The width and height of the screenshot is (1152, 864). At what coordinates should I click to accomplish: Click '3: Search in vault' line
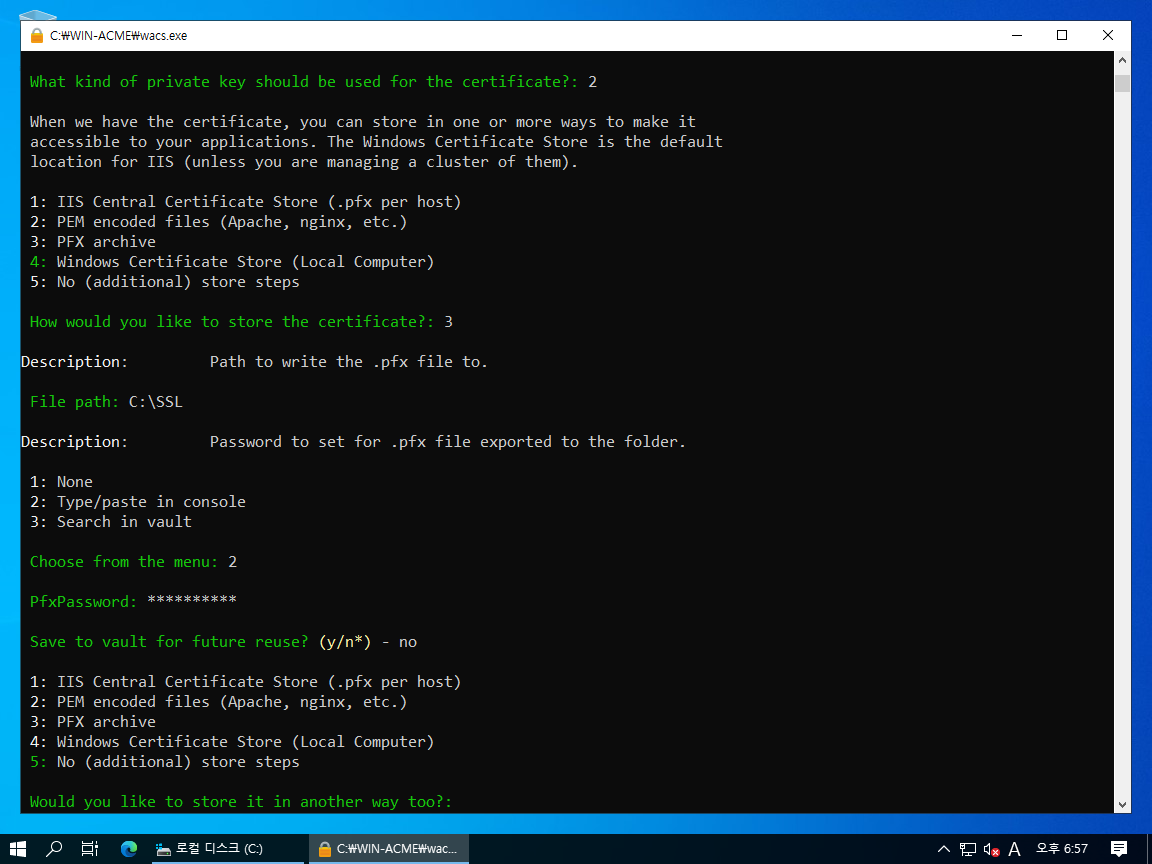tap(111, 522)
